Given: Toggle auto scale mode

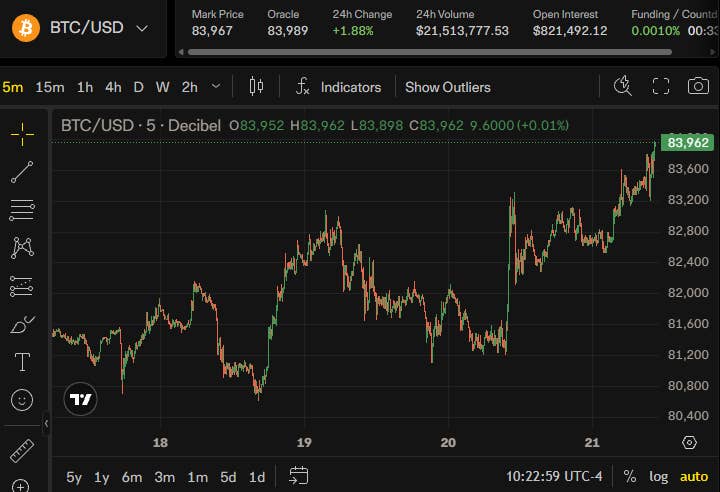Looking at the screenshot, I should (x=694, y=477).
